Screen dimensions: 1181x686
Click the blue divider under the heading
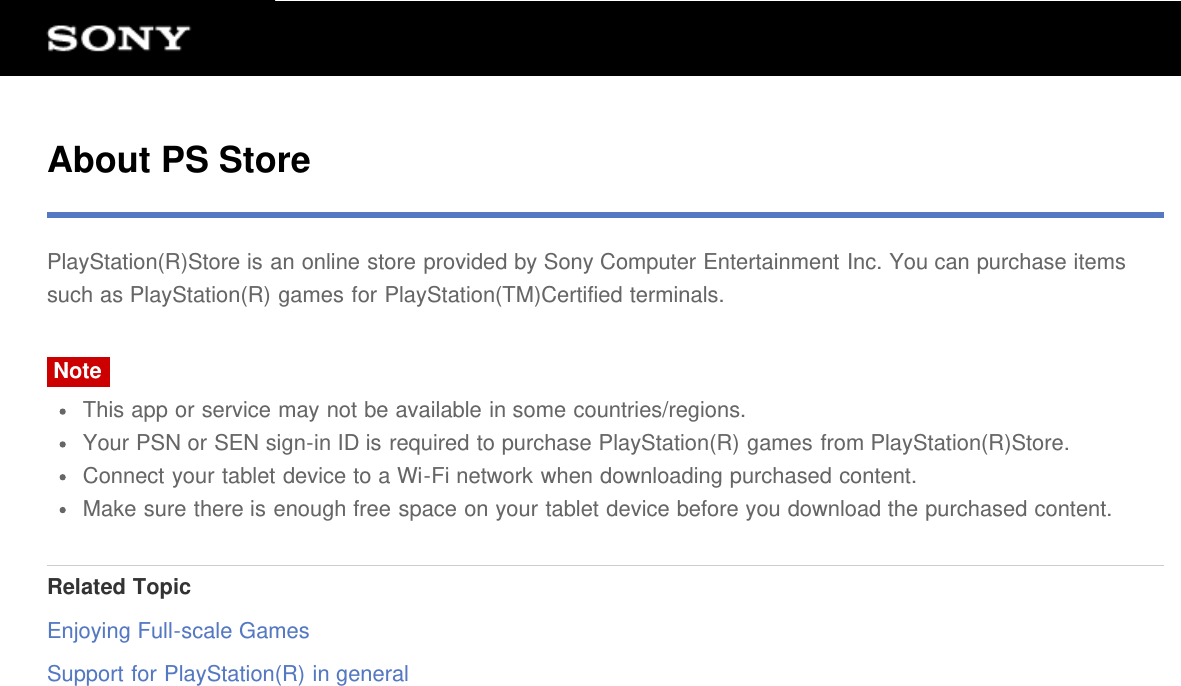(x=605, y=214)
